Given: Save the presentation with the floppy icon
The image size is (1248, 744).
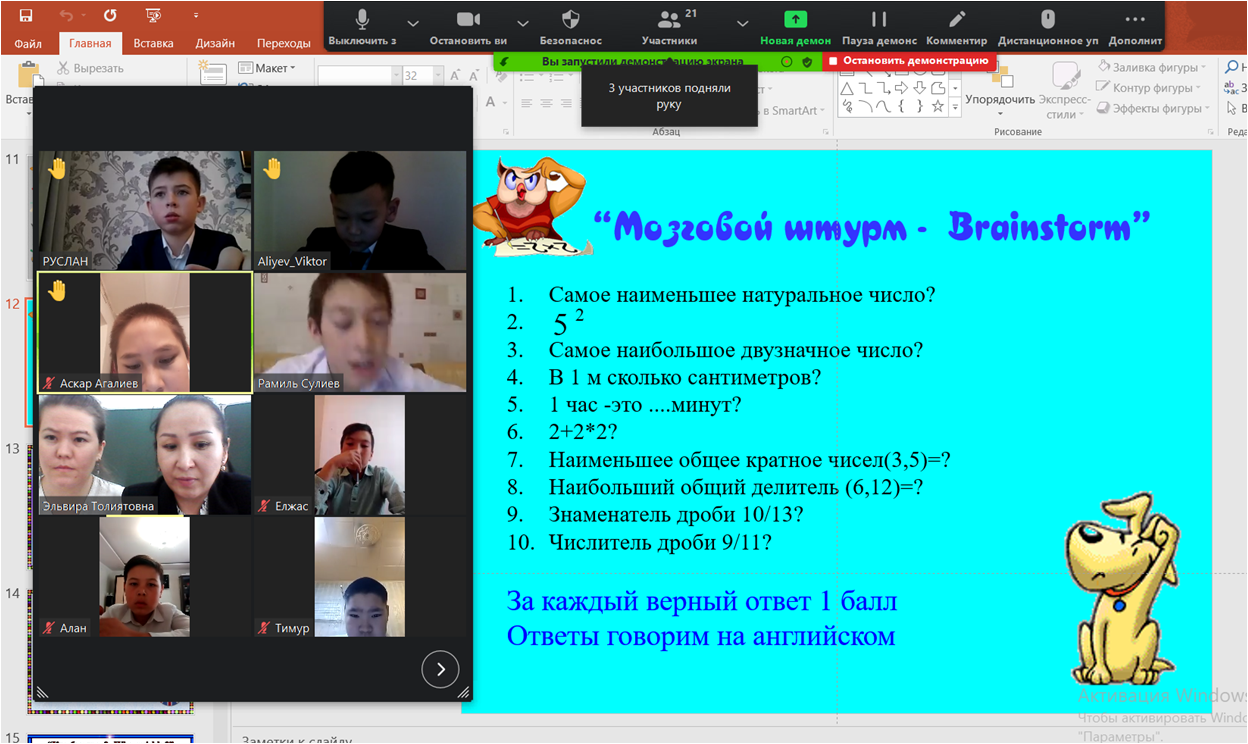Looking at the screenshot, I should [26, 15].
